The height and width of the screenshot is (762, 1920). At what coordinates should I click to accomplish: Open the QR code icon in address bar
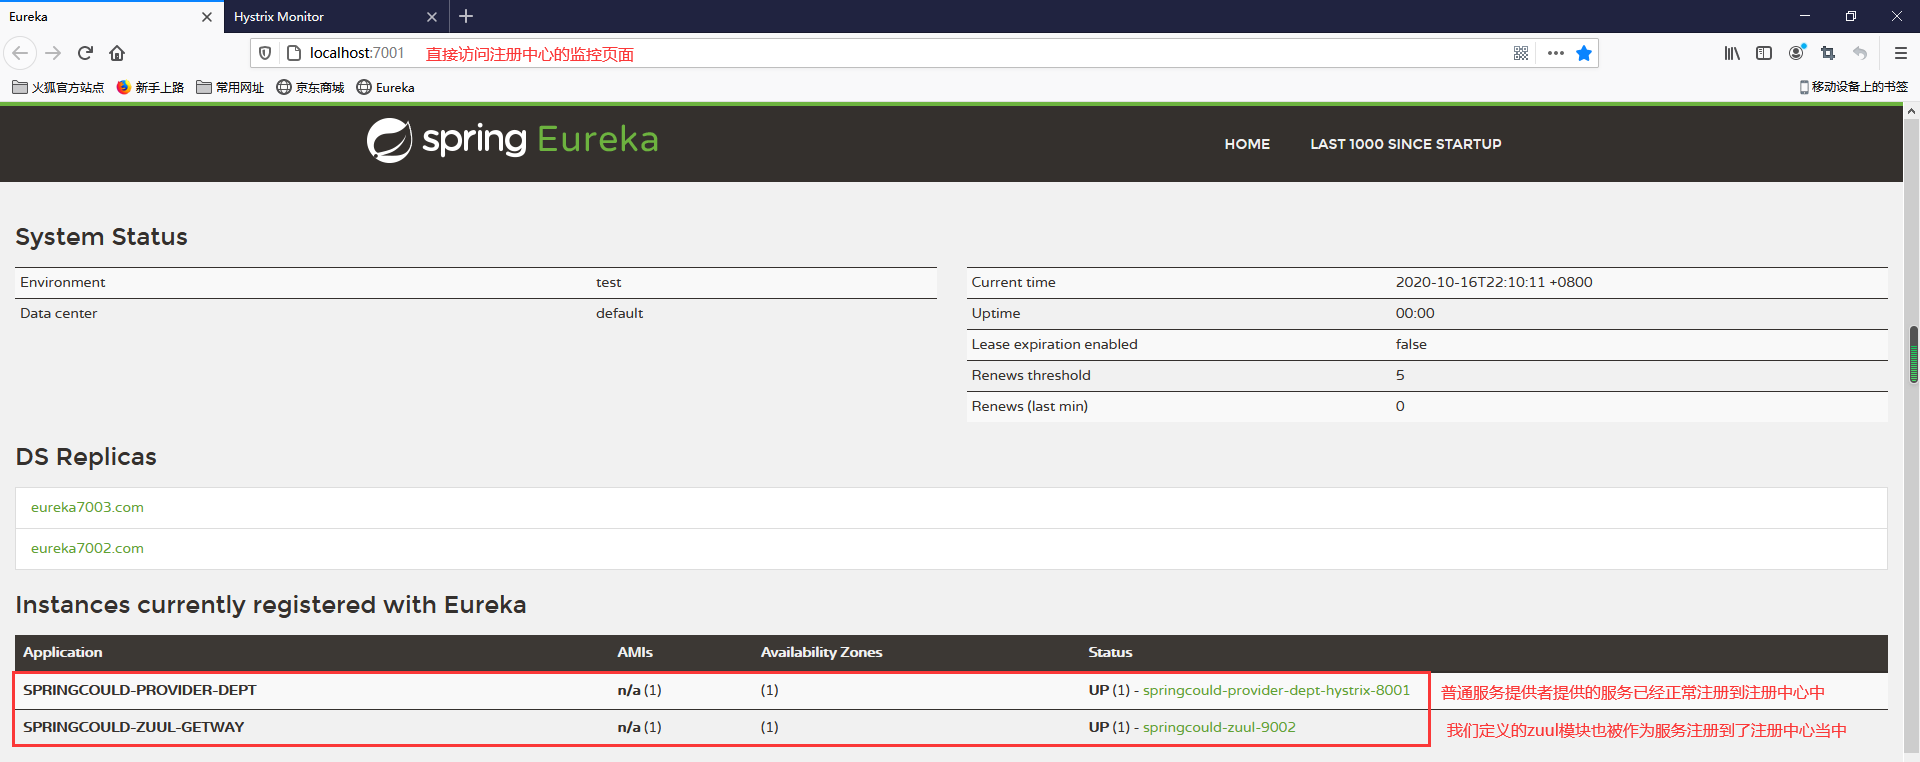(x=1521, y=53)
